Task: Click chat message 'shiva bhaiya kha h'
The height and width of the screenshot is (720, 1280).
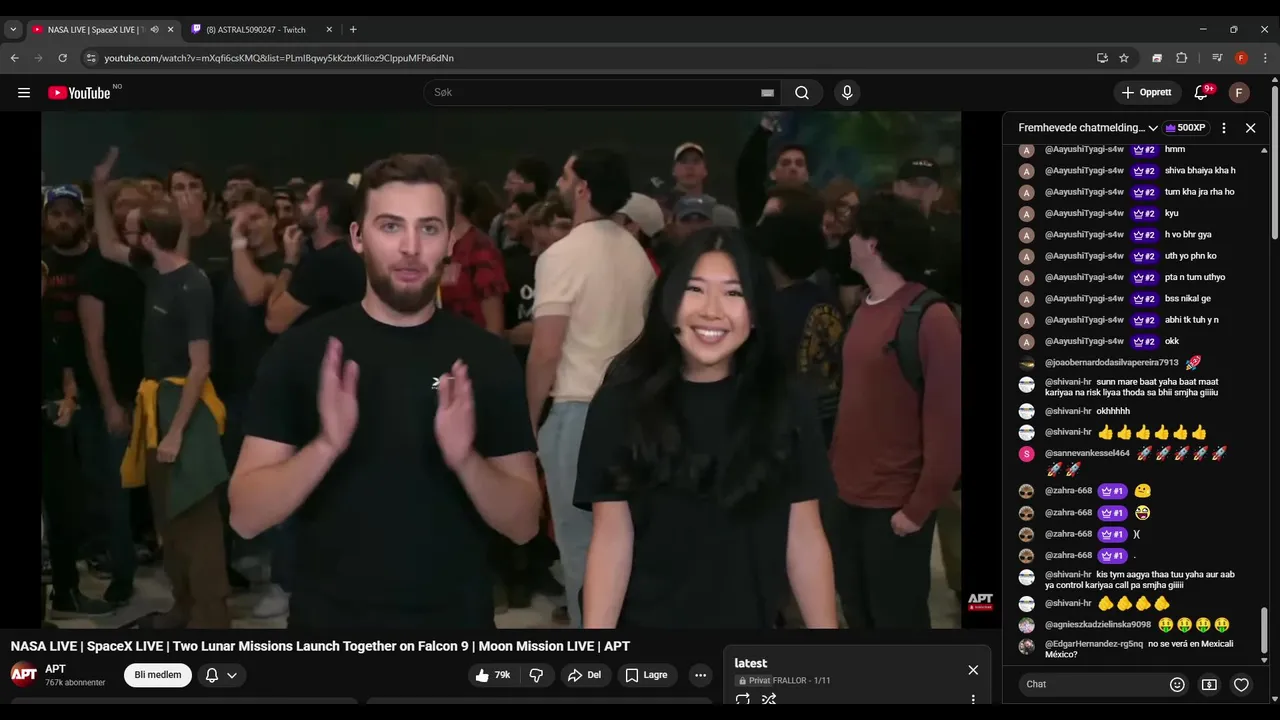Action: pos(1200,171)
